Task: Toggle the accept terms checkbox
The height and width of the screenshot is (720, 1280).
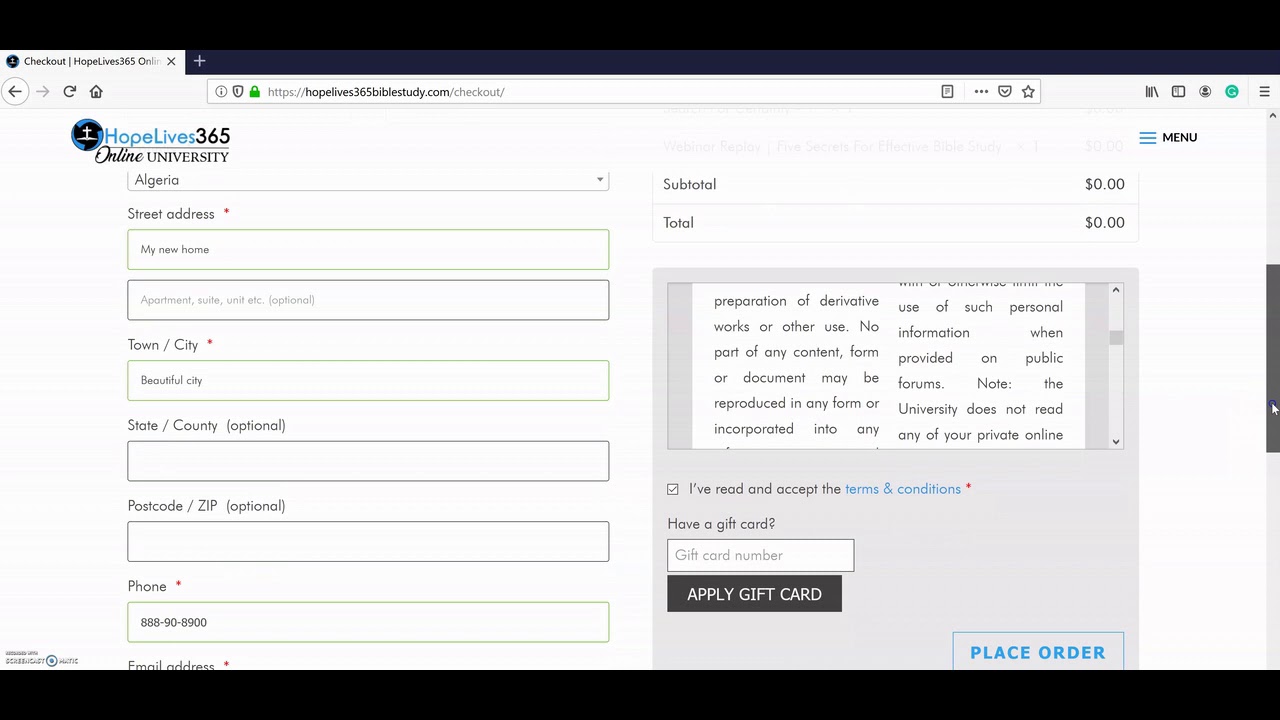Action: tap(673, 489)
